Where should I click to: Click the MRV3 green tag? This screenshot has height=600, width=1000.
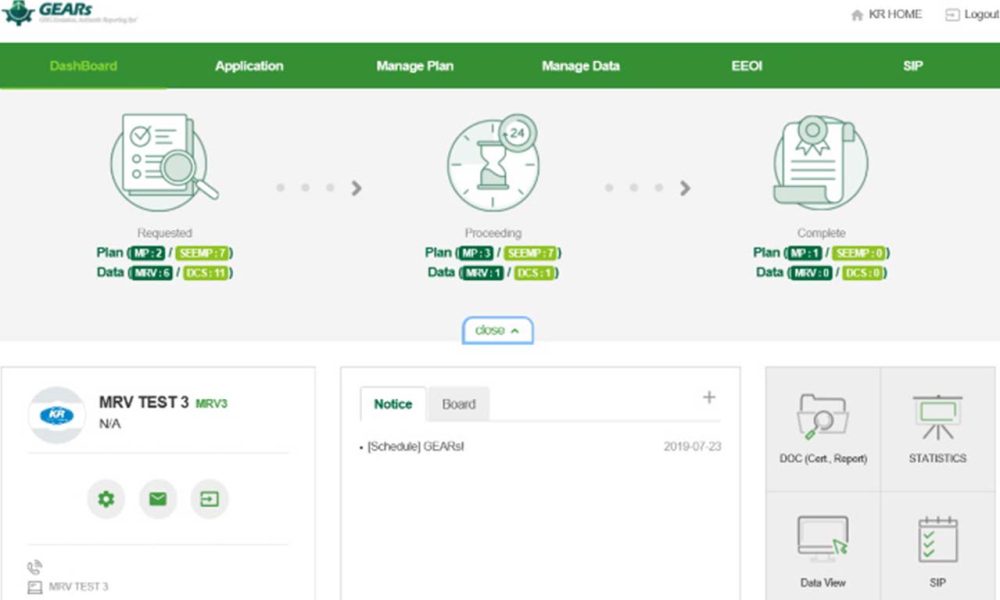[x=211, y=404]
